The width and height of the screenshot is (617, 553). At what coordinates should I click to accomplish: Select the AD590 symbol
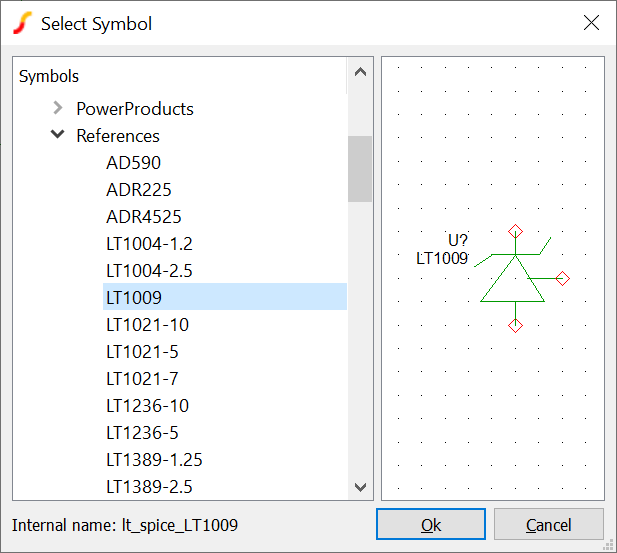coord(133,162)
